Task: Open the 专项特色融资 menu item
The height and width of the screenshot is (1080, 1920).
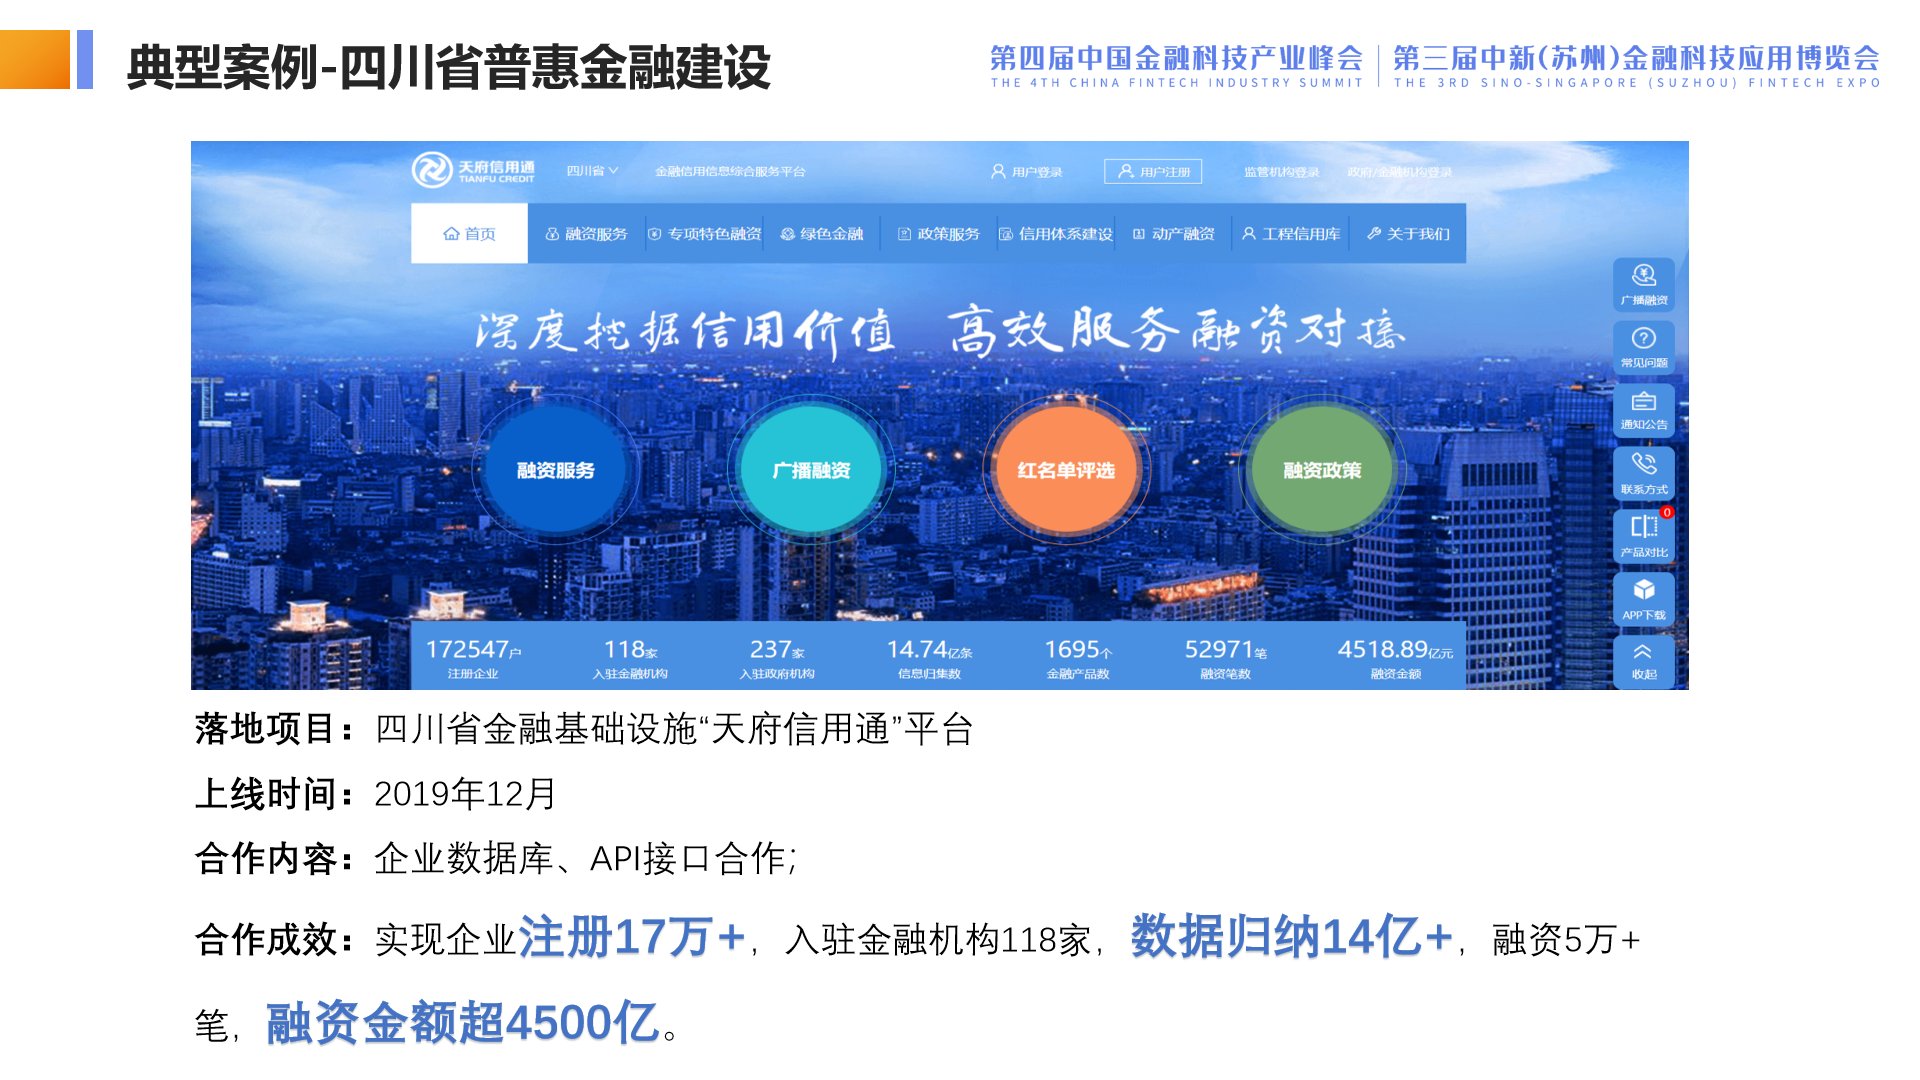Action: (x=705, y=234)
